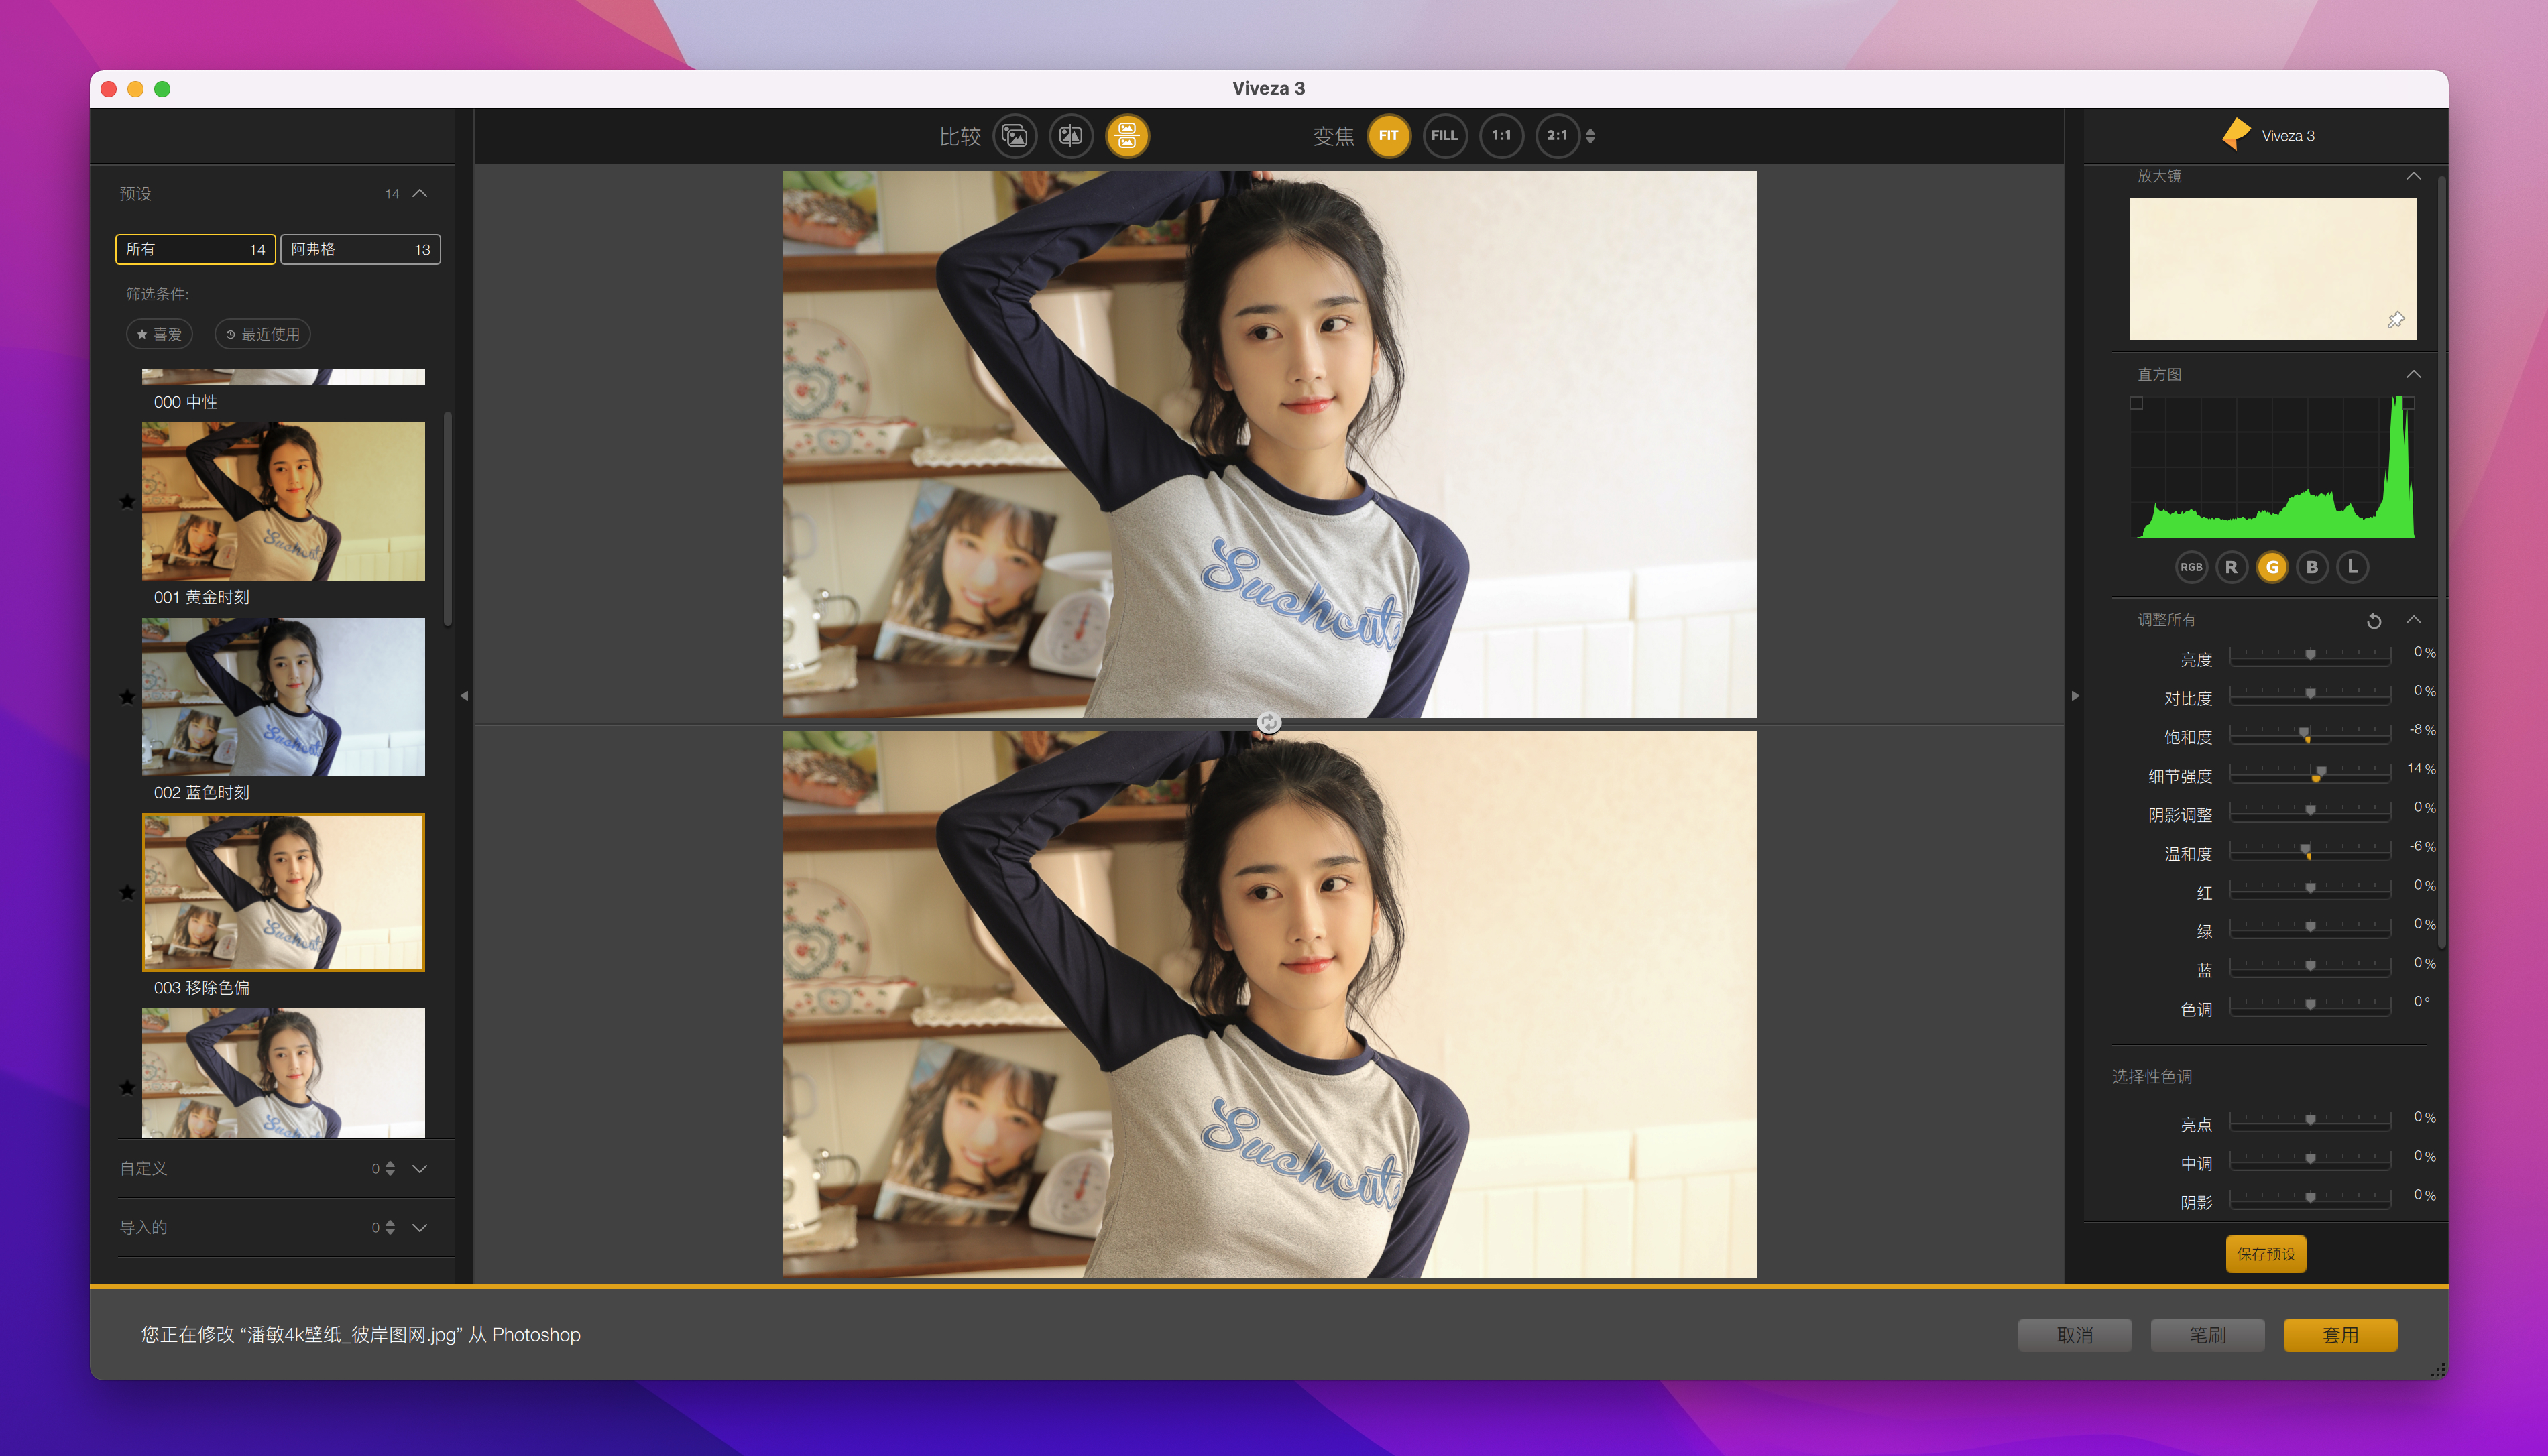Switch to the 阿弗格 preset tab
The width and height of the screenshot is (2548, 1456).
click(x=360, y=249)
